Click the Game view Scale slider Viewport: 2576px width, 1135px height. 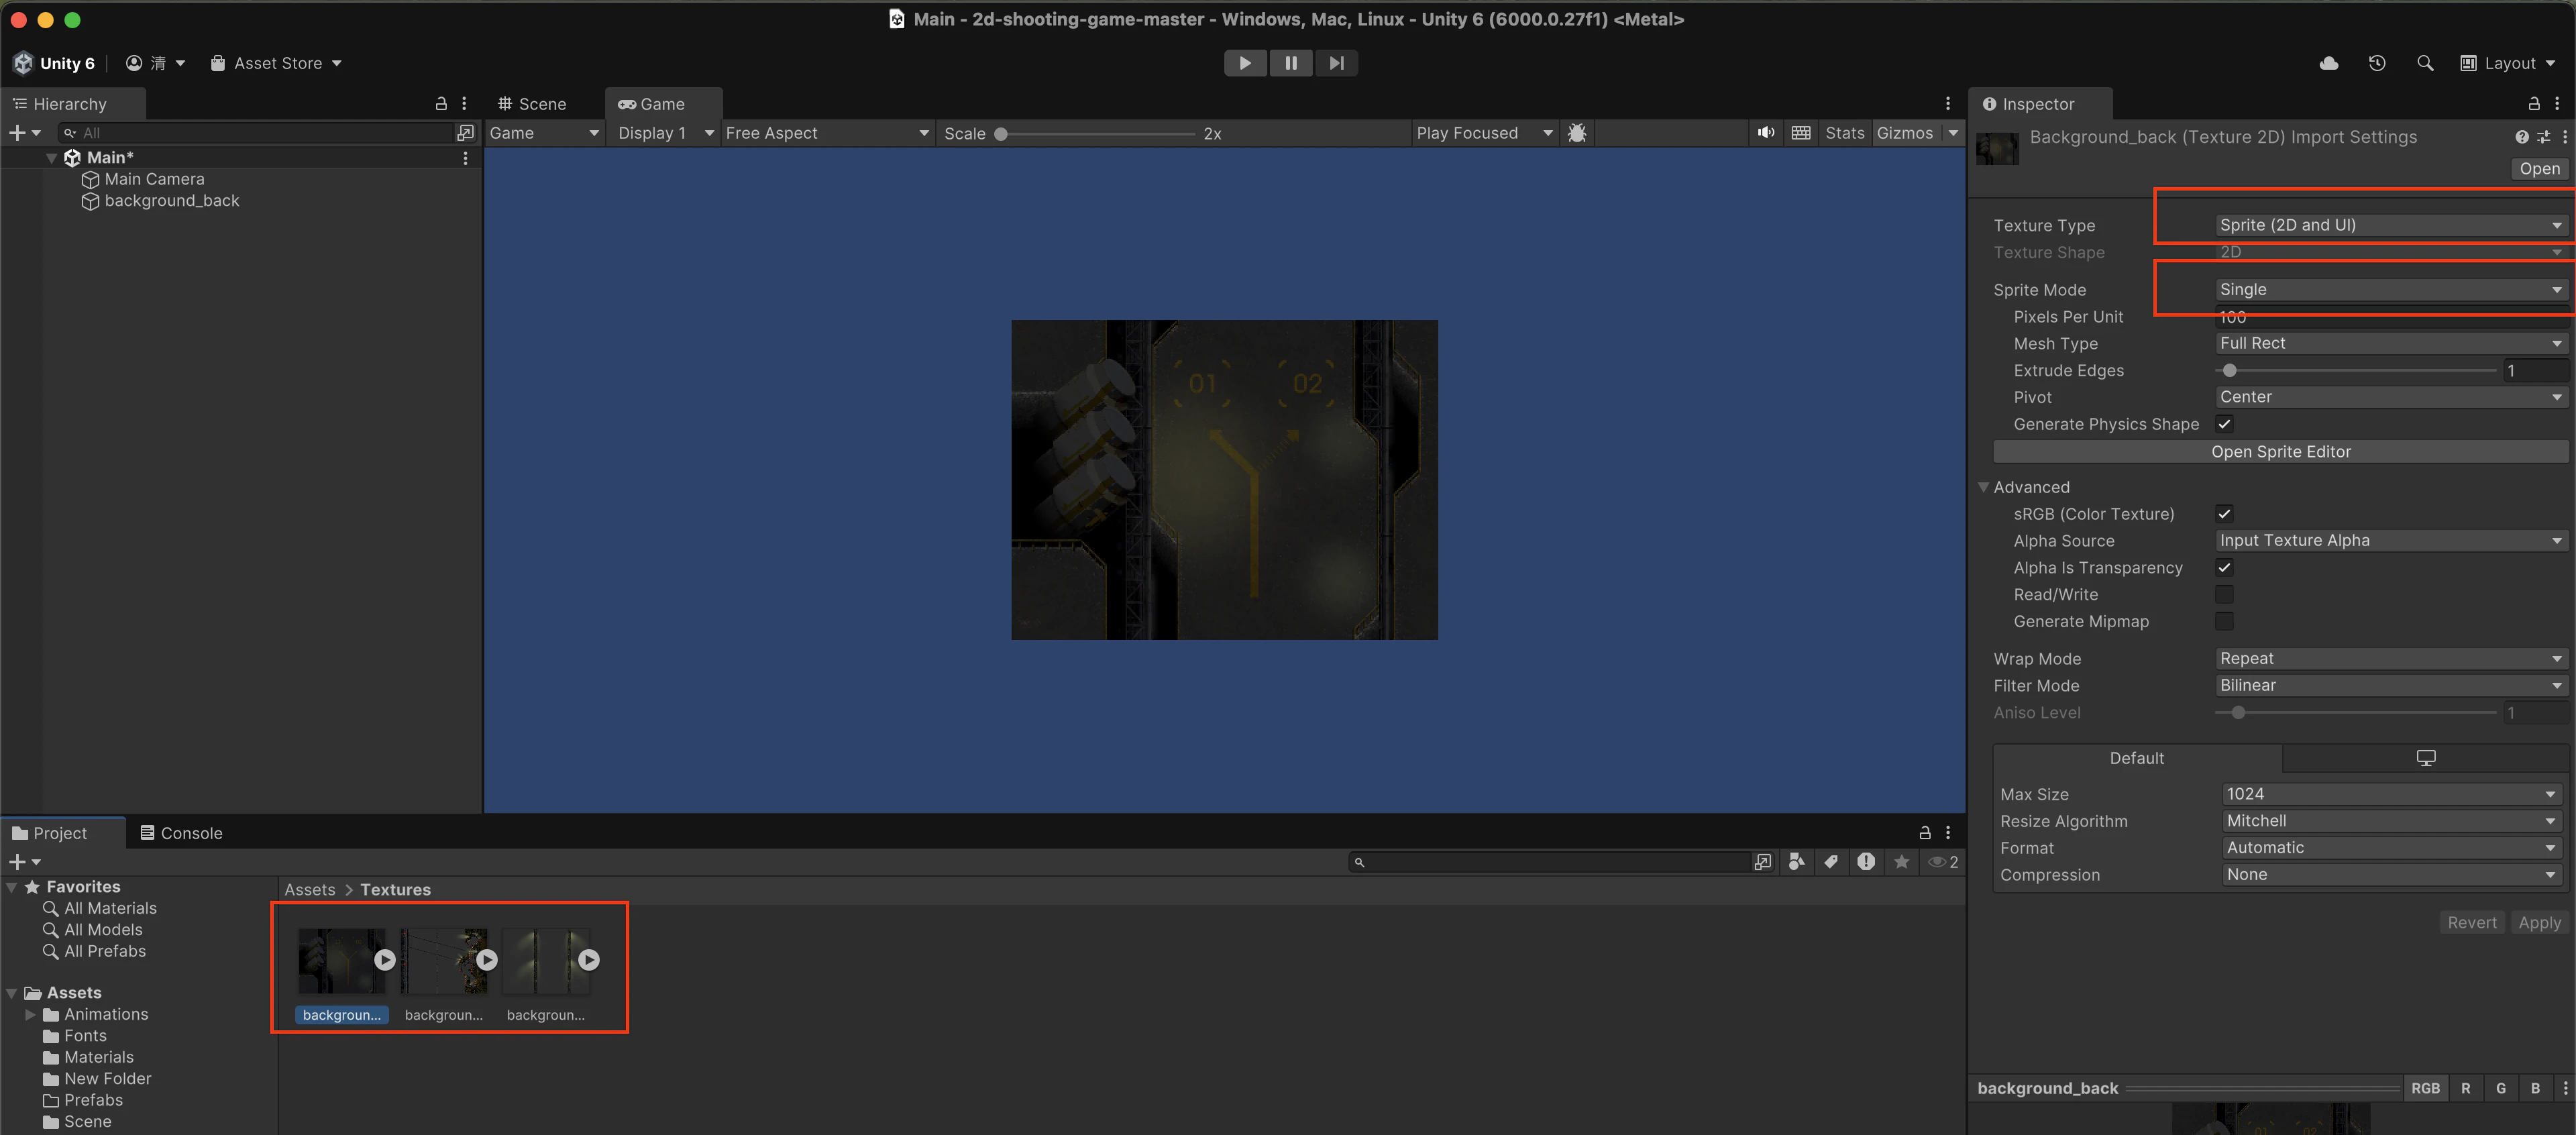coord(1097,134)
